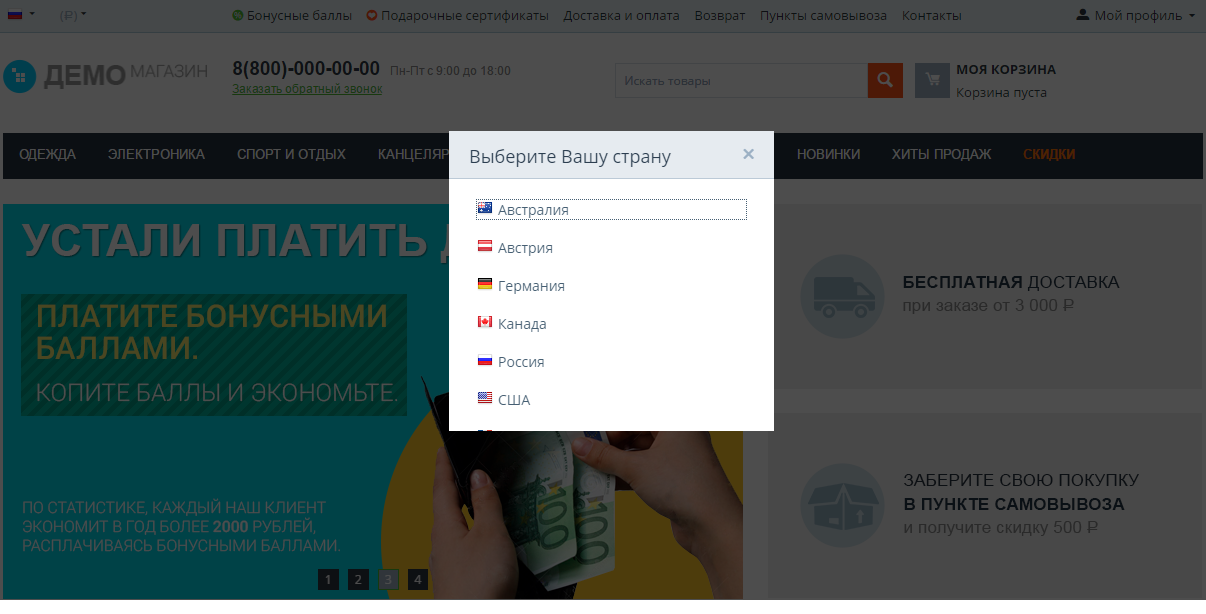This screenshot has height=614, width=1206.
Task: Open the ЭЛЕКТРОНИКА category menu
Action: [x=156, y=154]
